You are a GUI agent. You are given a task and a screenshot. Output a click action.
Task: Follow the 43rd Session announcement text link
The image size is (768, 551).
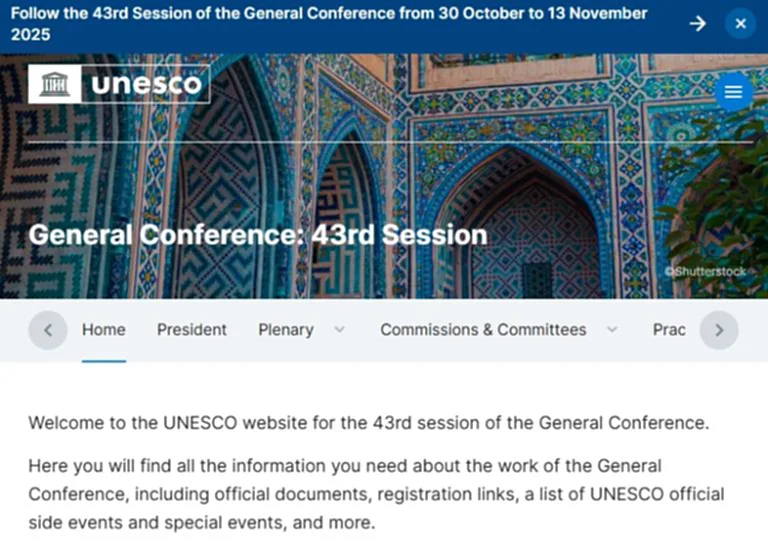[328, 24]
